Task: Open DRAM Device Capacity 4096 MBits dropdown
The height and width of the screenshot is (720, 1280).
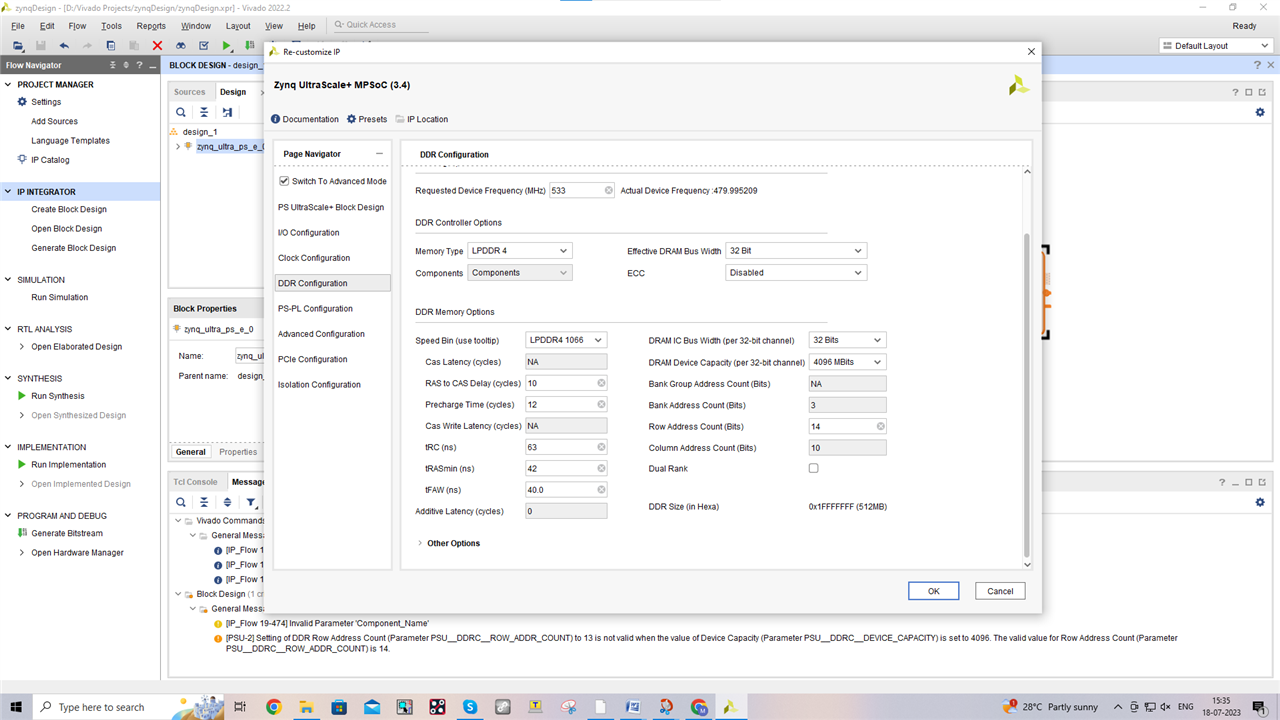Action: click(x=847, y=362)
